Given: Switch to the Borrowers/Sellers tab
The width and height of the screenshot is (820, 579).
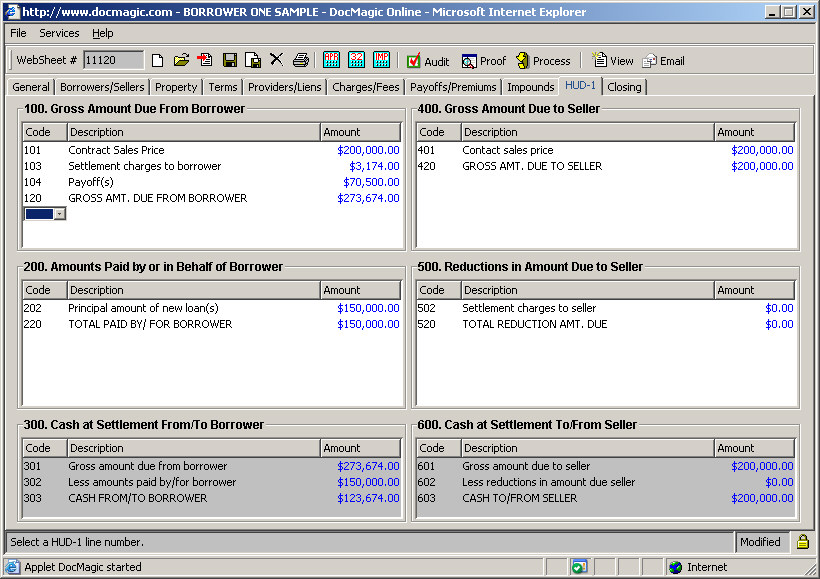Looking at the screenshot, I should [102, 87].
